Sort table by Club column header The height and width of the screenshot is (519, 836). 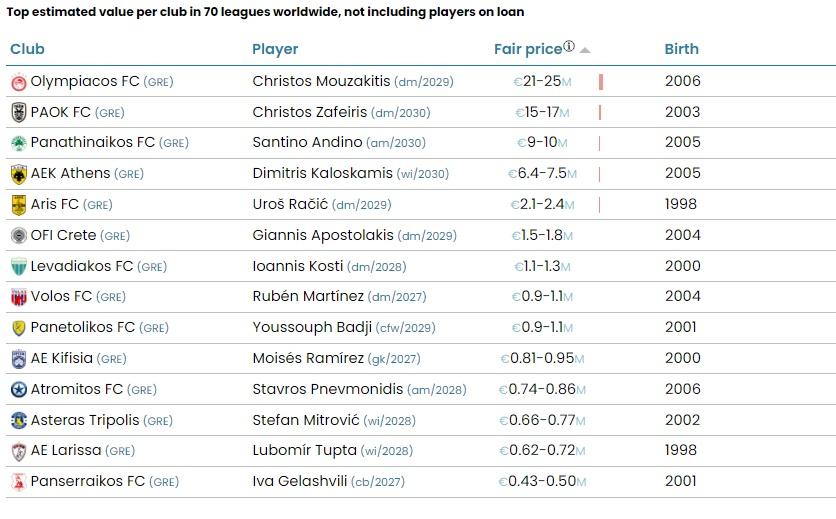coord(27,49)
